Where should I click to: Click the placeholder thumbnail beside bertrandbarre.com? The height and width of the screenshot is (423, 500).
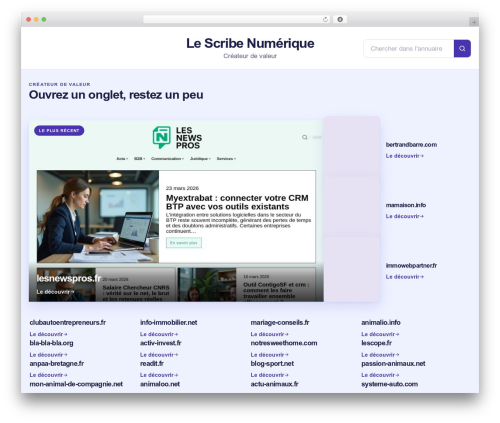352,146
